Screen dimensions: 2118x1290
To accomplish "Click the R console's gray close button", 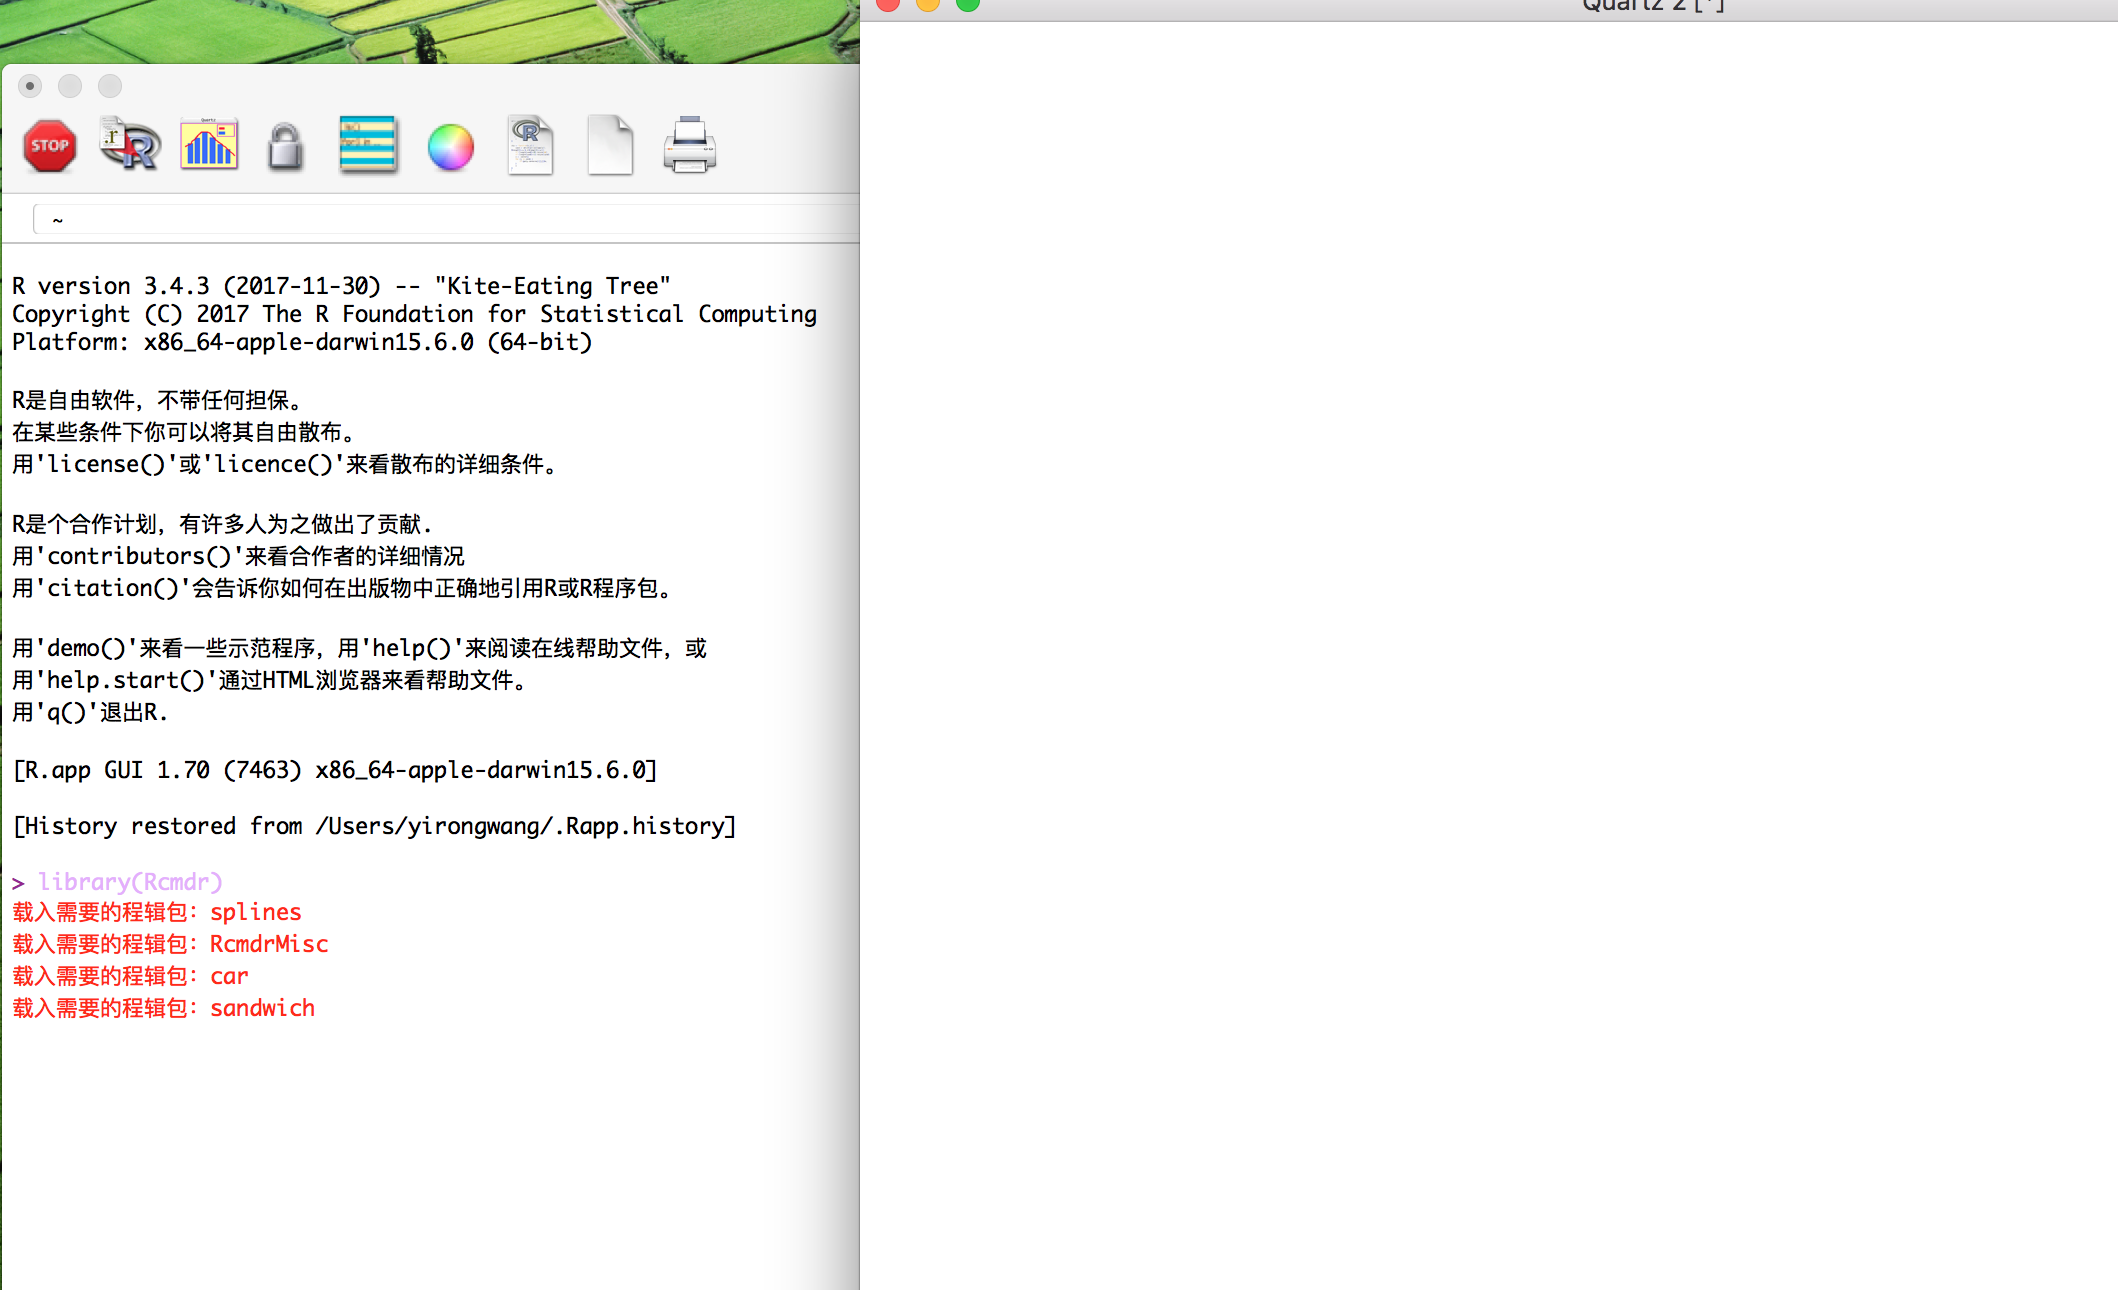I will (x=30, y=86).
